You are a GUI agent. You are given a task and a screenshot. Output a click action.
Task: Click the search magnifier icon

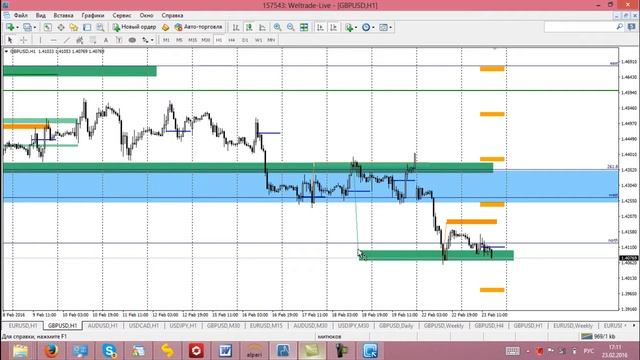click(620, 27)
